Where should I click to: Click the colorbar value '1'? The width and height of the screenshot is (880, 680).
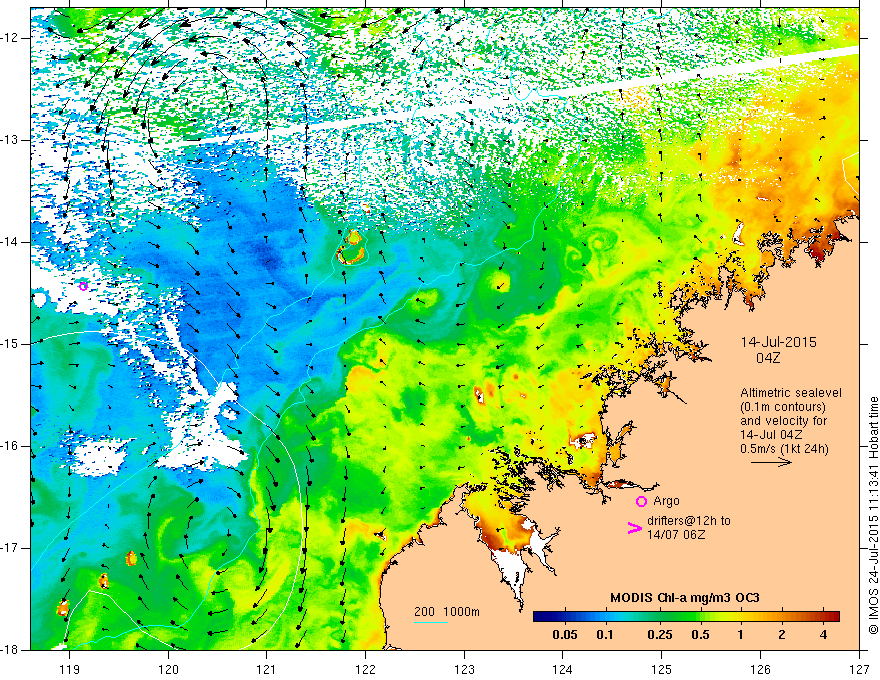pos(740,635)
